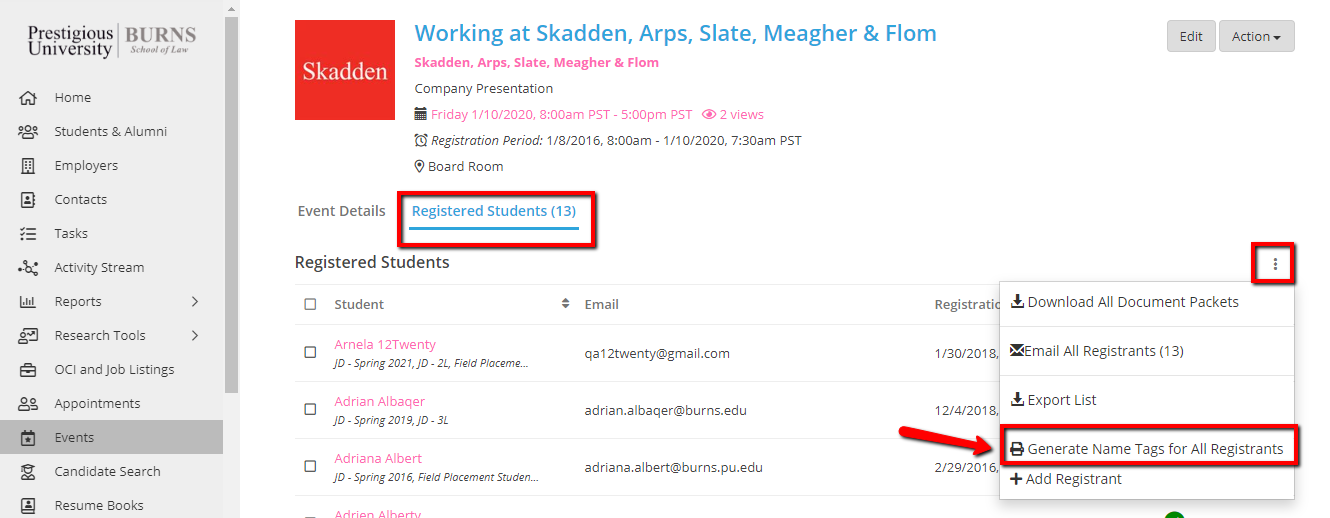This screenshot has width=1330, height=518.
Task: Check the select-all checkbox in table header
Action: click(310, 305)
